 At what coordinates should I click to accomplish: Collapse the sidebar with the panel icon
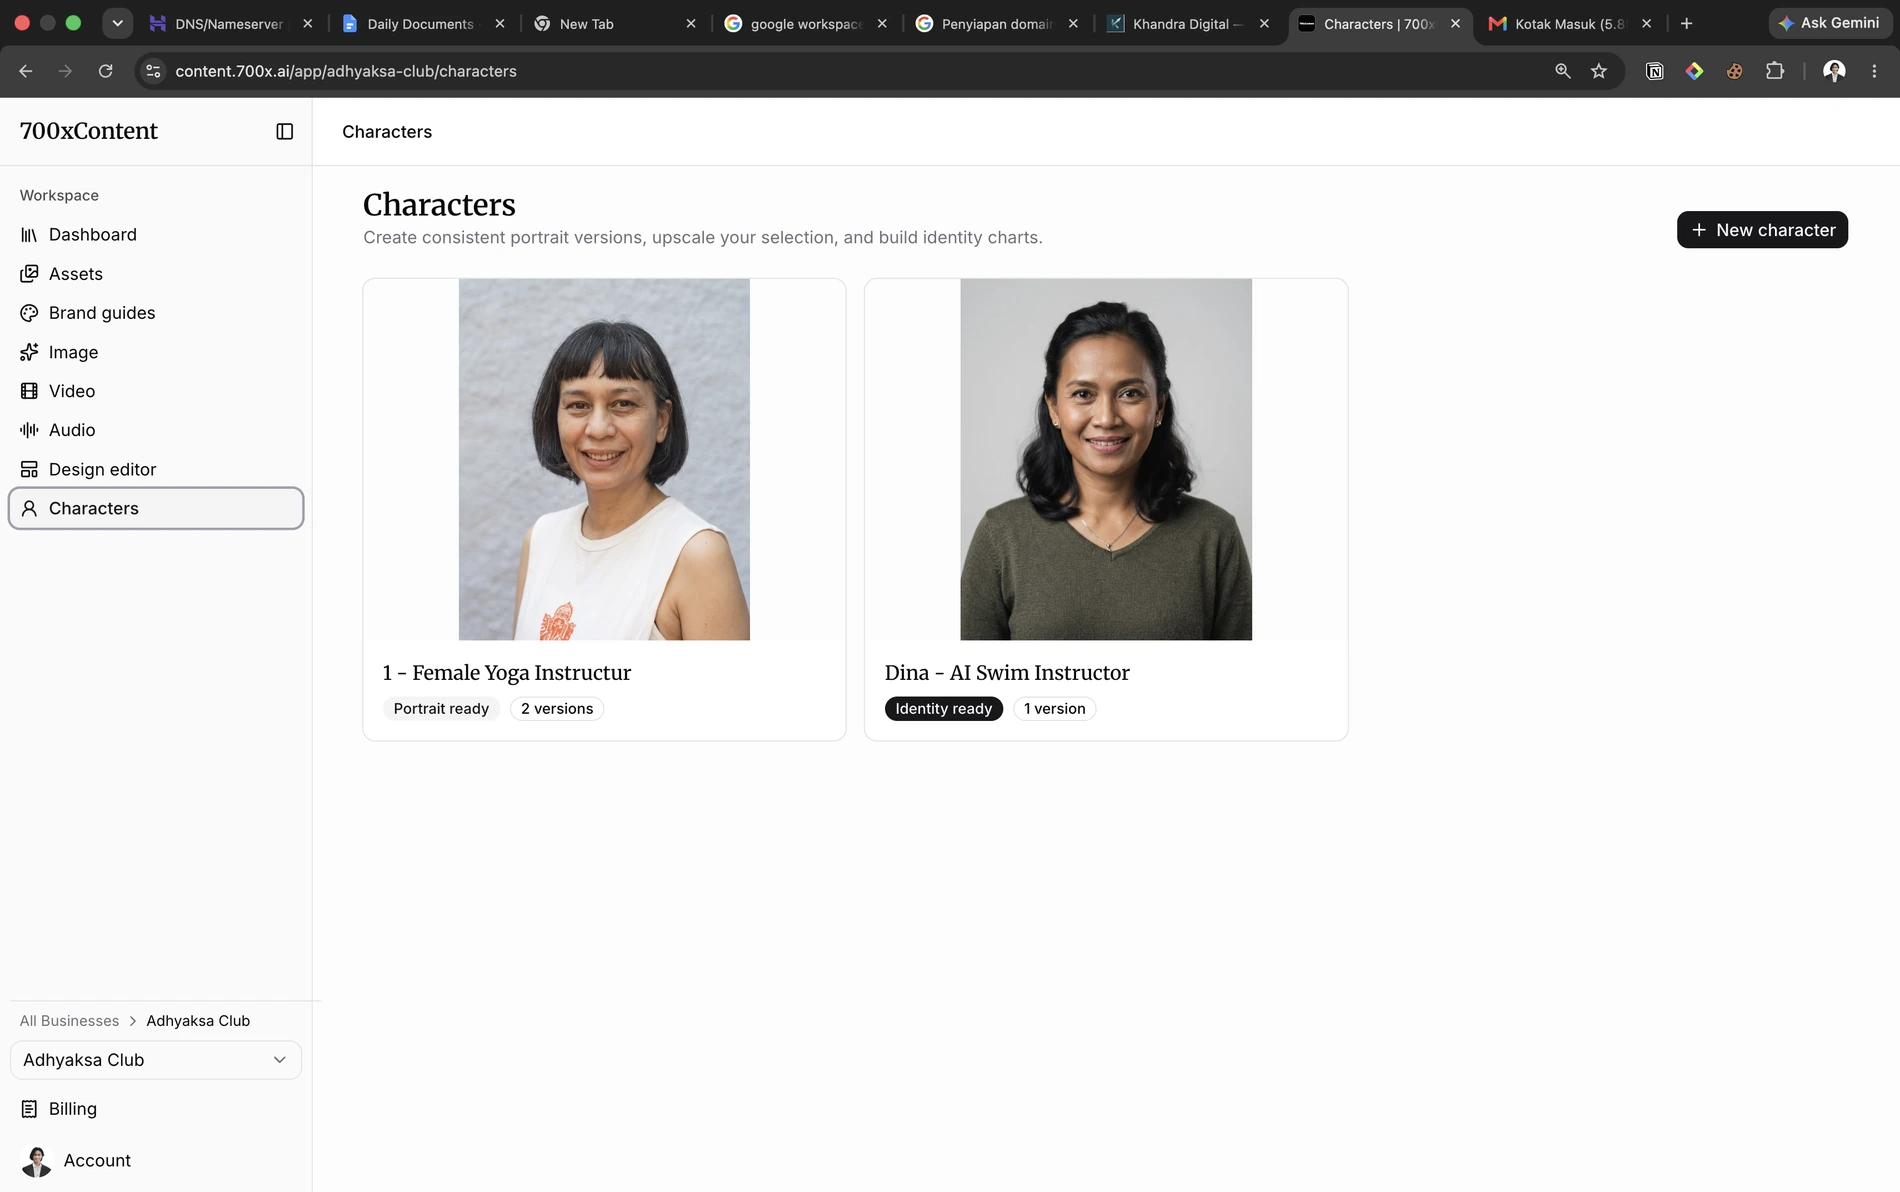coord(285,131)
